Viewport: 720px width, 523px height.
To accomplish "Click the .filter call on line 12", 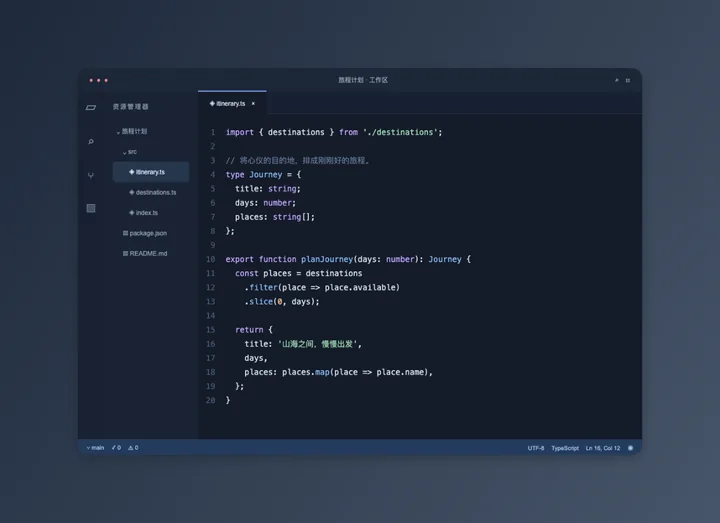I will [x=322, y=287].
